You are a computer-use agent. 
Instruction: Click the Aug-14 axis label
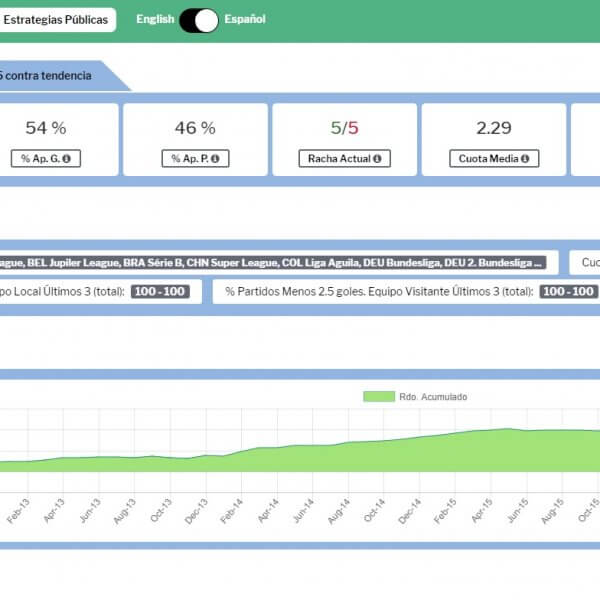pos(339,511)
